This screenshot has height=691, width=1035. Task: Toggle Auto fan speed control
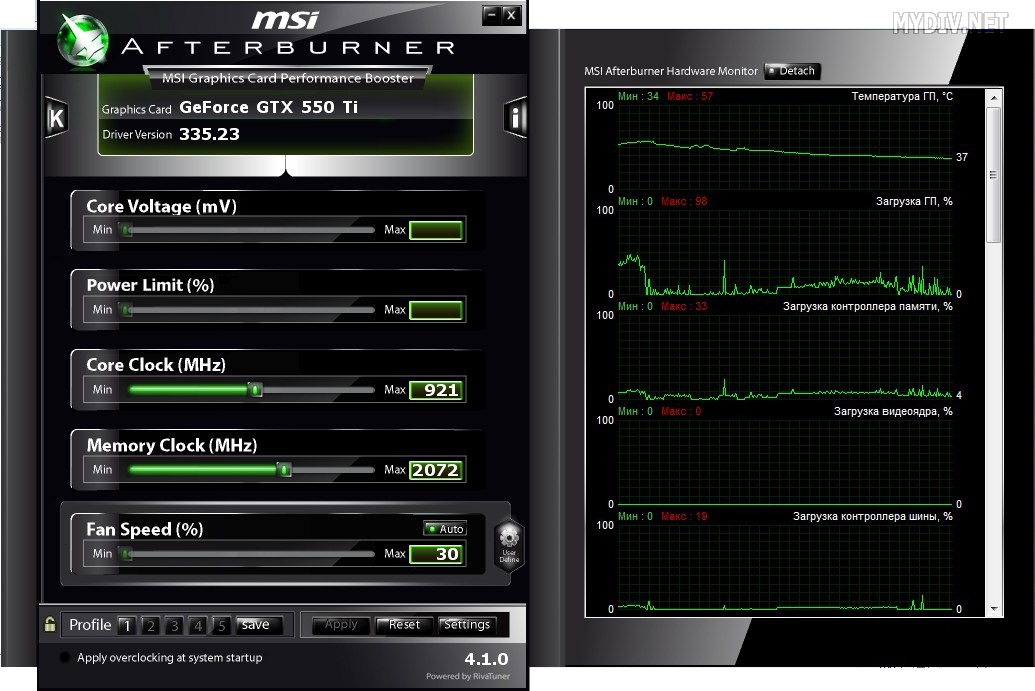coord(445,529)
